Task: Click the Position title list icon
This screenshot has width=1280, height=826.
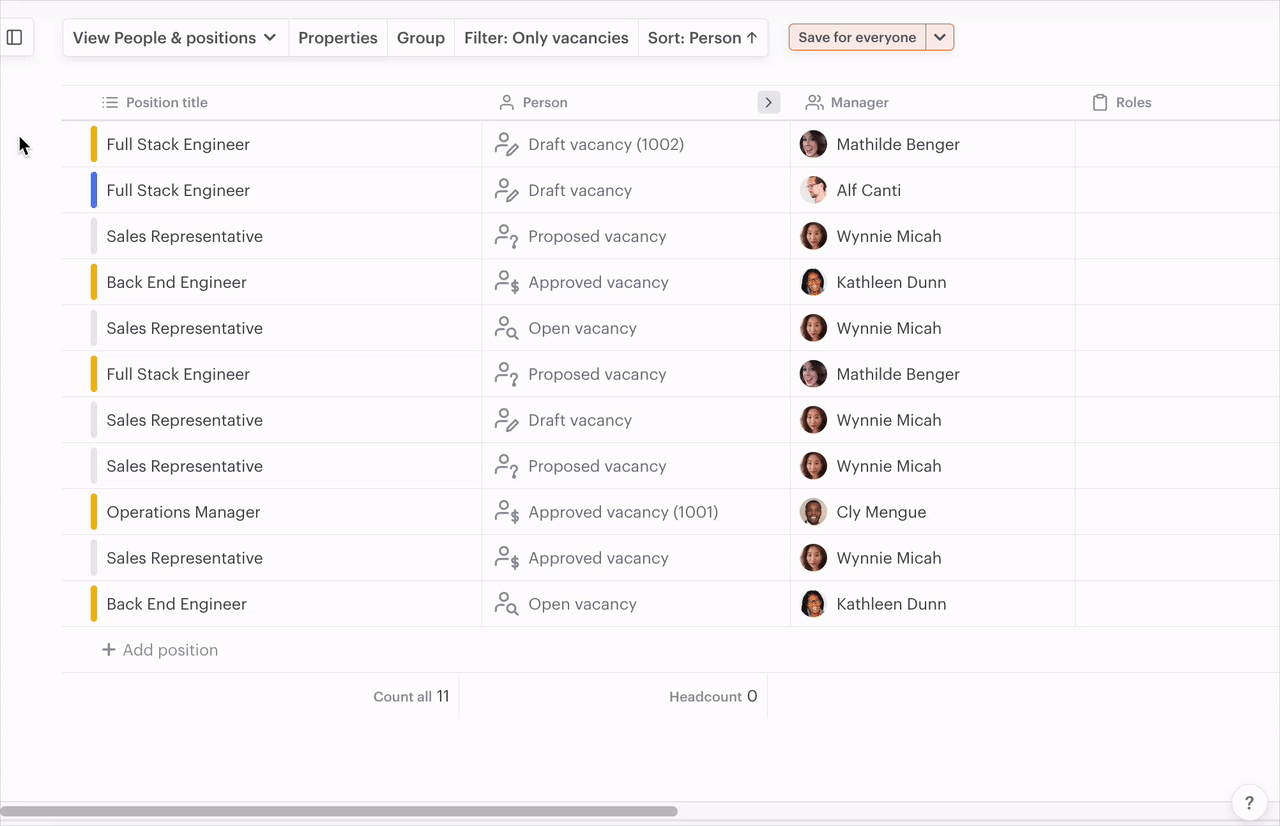Action: click(110, 103)
